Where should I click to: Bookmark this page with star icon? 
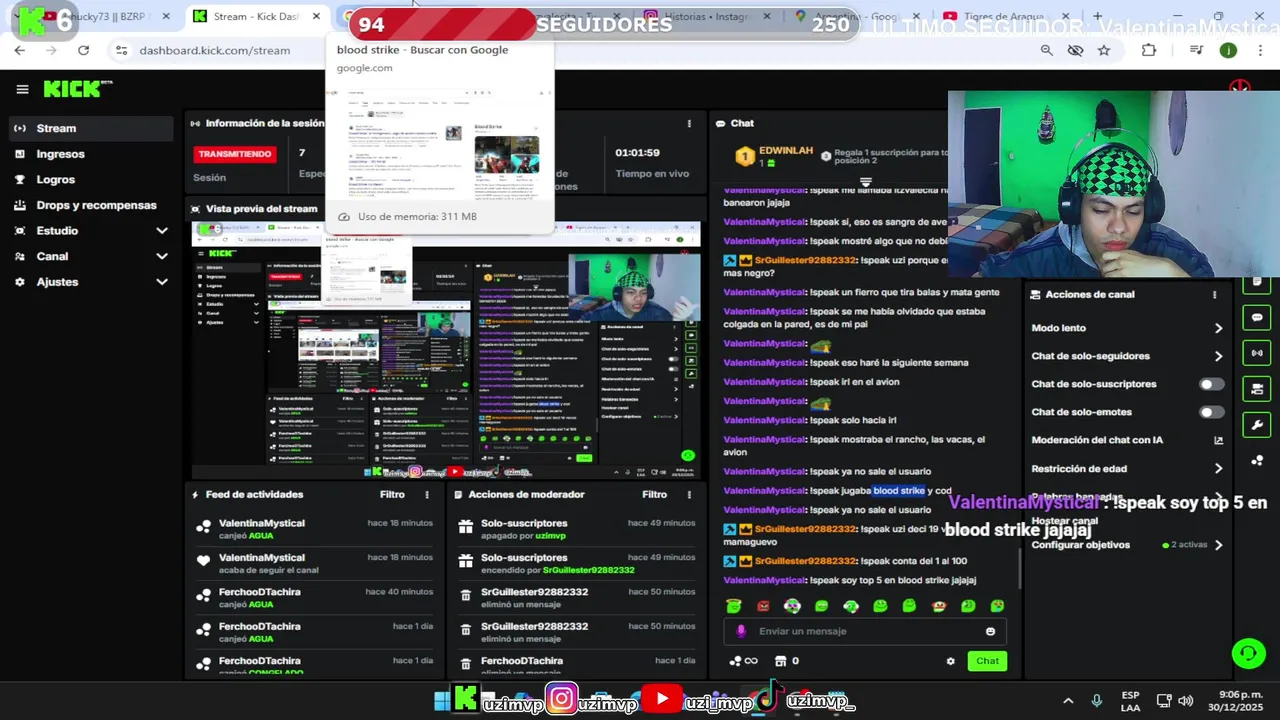tap(1104, 50)
